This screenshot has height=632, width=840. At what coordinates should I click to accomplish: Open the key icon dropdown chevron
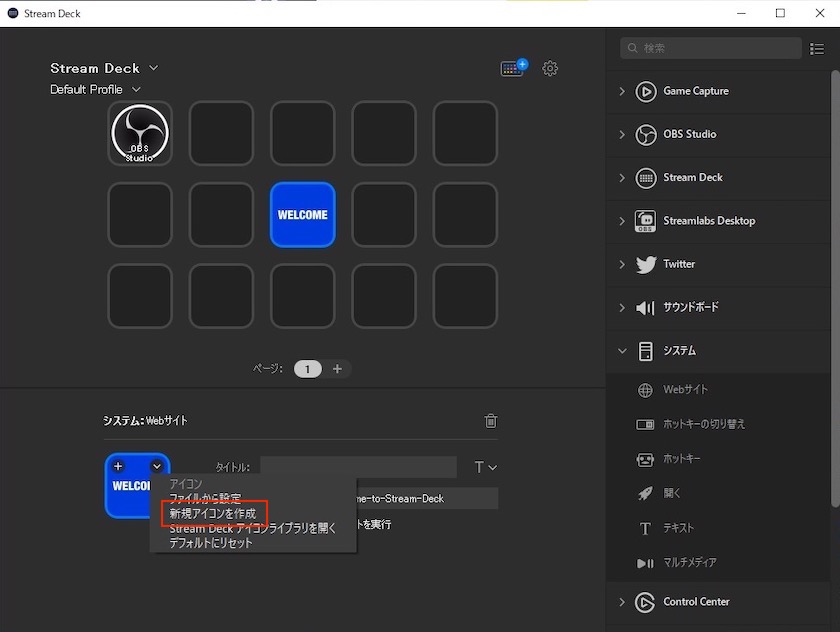157,467
